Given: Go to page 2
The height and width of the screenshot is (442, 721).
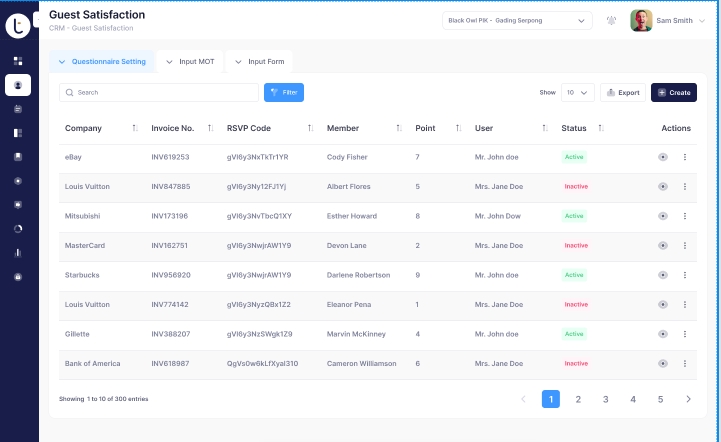Looking at the screenshot, I should click(x=578, y=399).
